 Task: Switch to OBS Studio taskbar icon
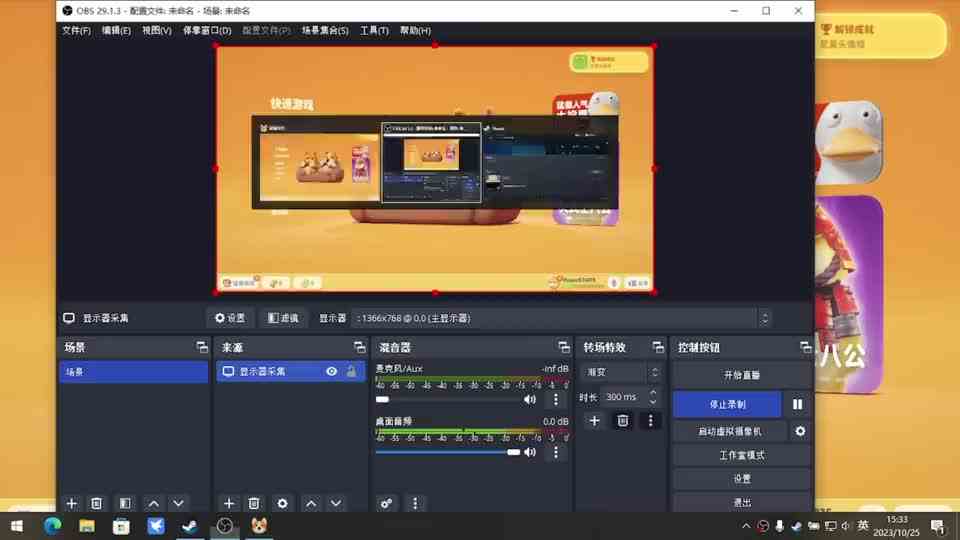(225, 526)
